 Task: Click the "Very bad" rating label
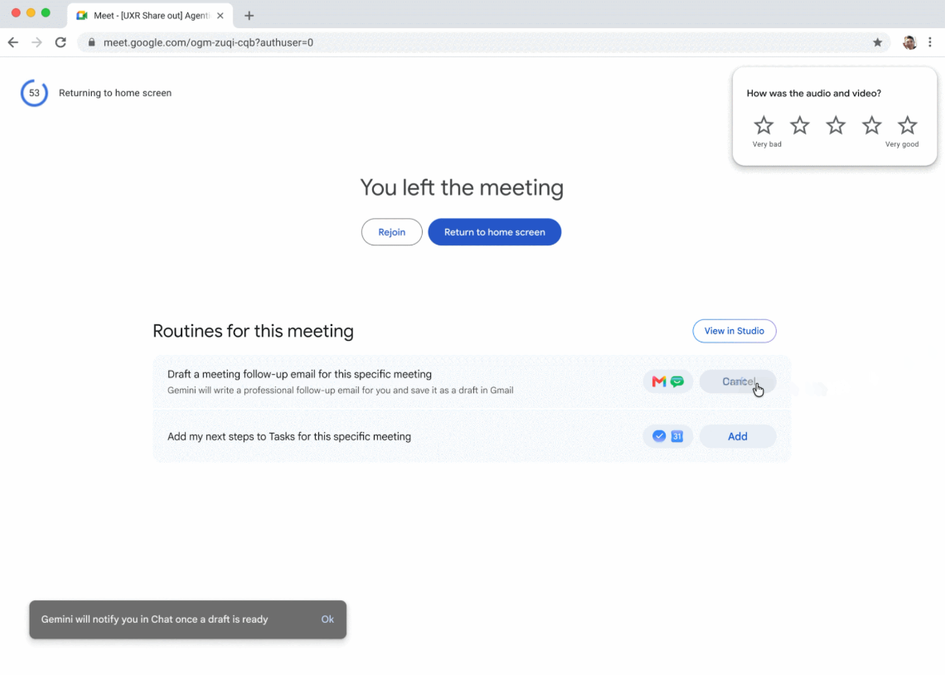click(x=767, y=144)
